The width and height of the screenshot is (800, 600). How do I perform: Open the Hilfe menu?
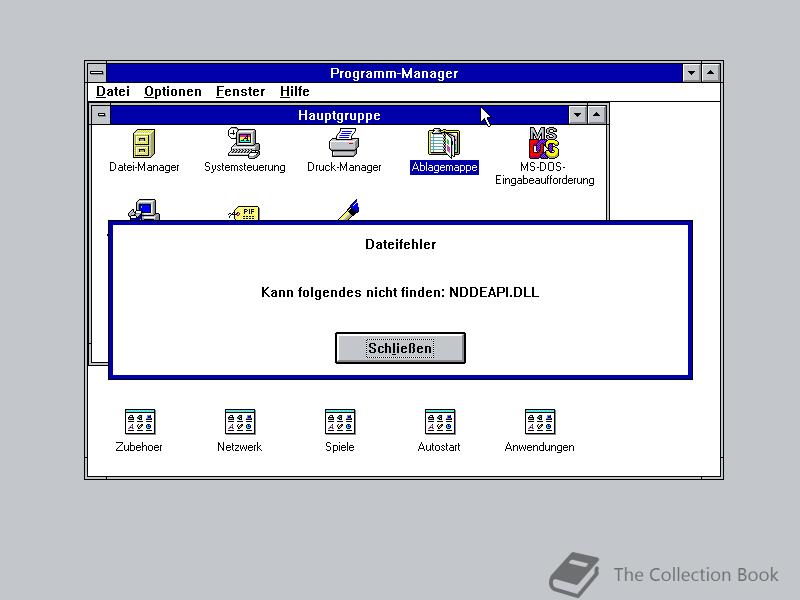294,91
